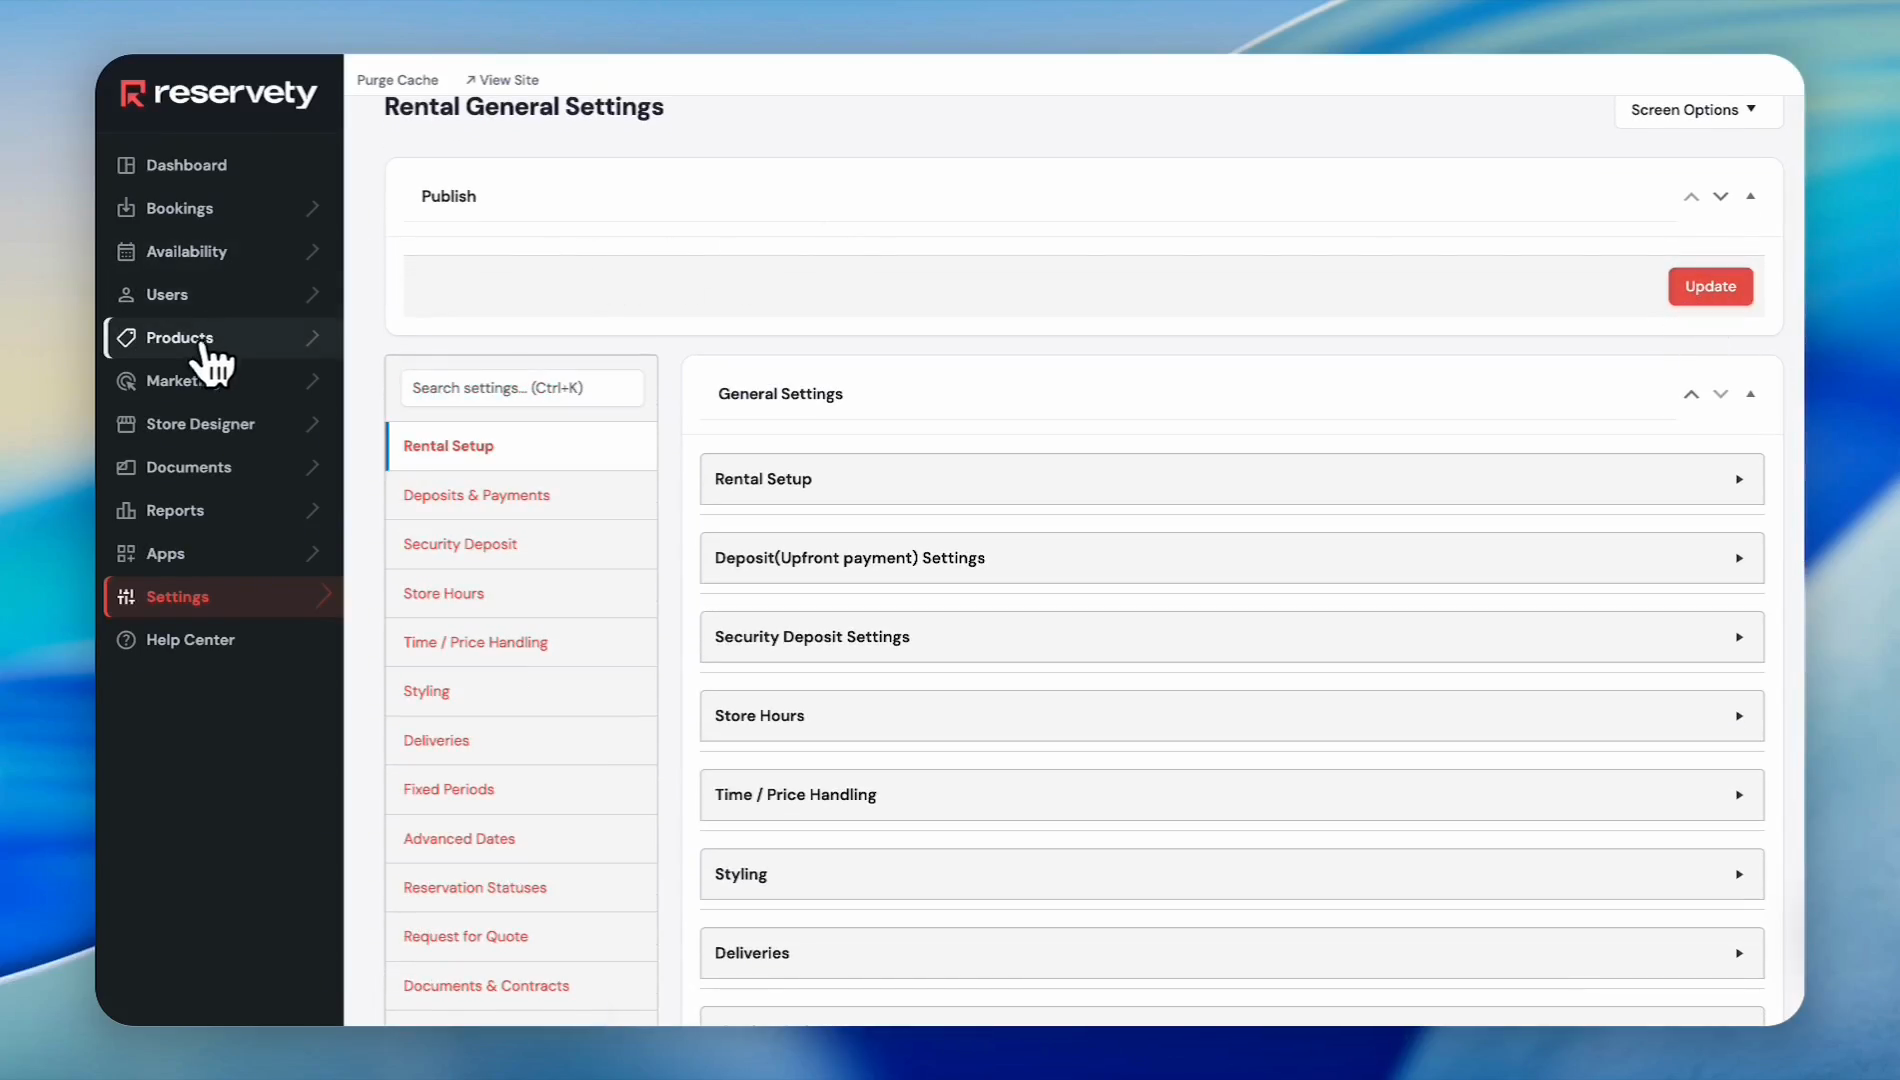Image resolution: width=1900 pixels, height=1080 pixels.
Task: Click the Purge Cache link
Action: [x=397, y=80]
